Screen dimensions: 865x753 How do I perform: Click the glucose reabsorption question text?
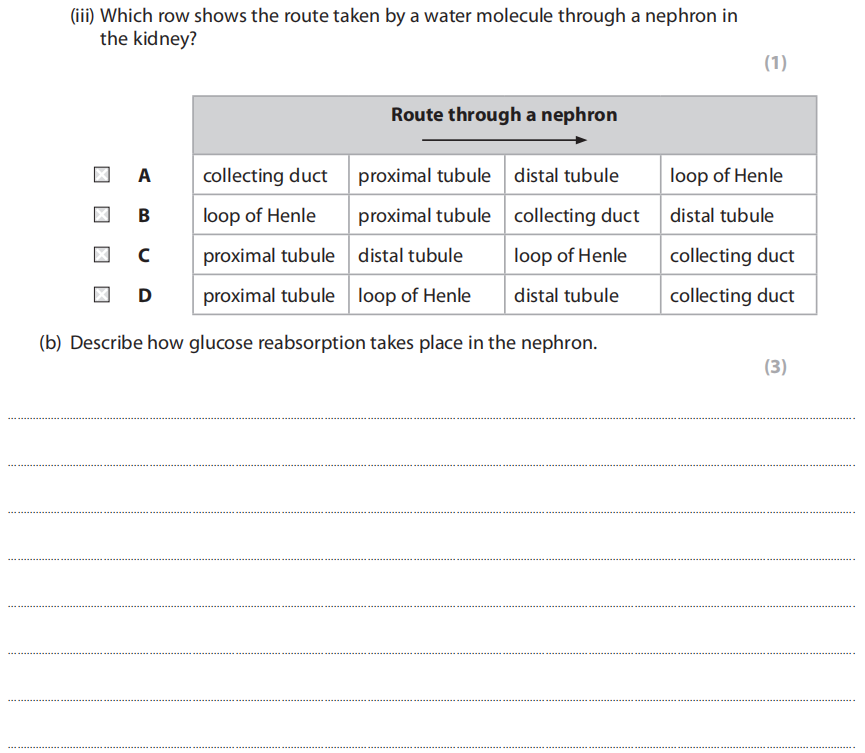tap(318, 343)
